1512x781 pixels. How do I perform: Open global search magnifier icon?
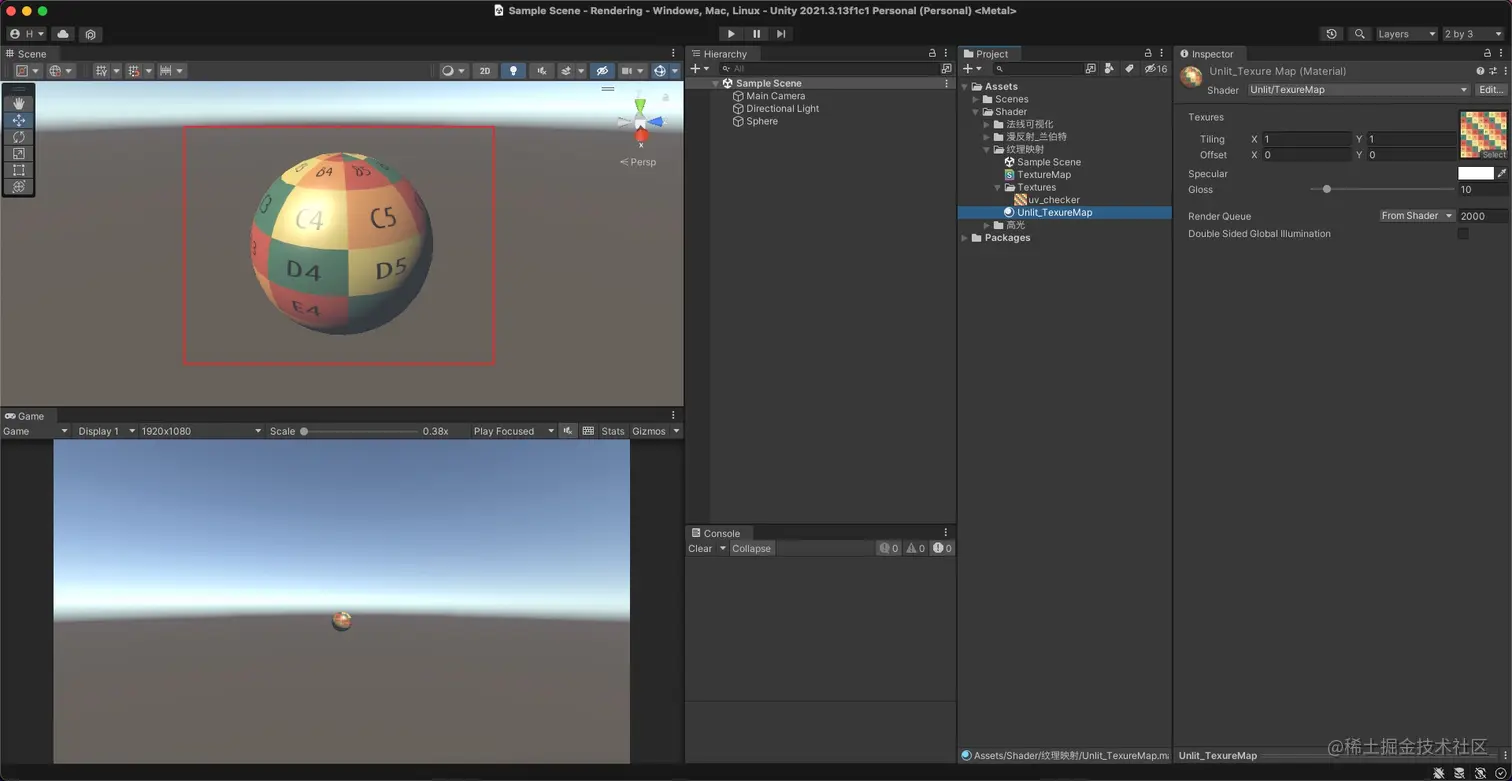click(x=1359, y=34)
